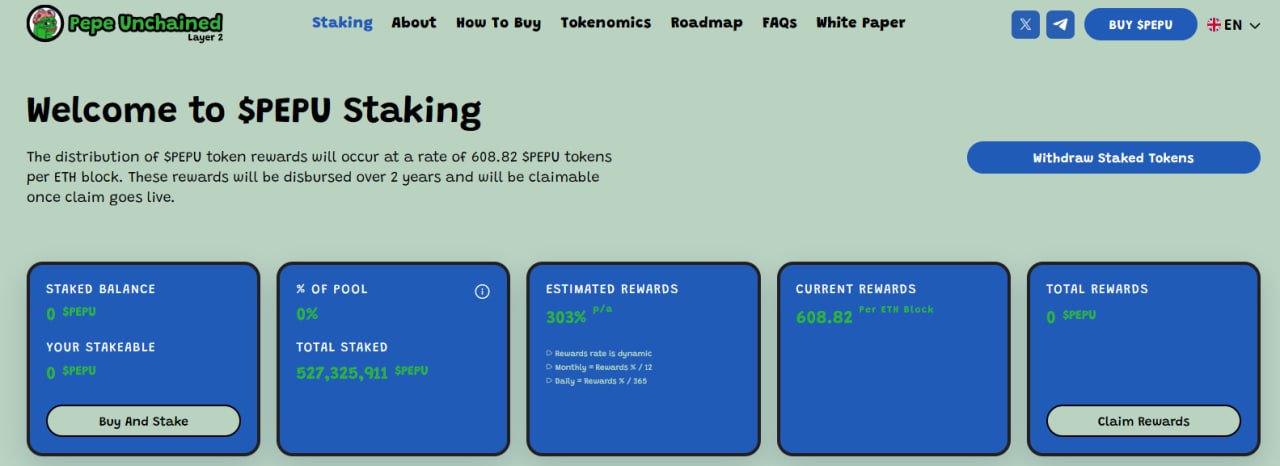The width and height of the screenshot is (1280, 466).
Task: Click the % OF POOL label
Action: (x=332, y=289)
